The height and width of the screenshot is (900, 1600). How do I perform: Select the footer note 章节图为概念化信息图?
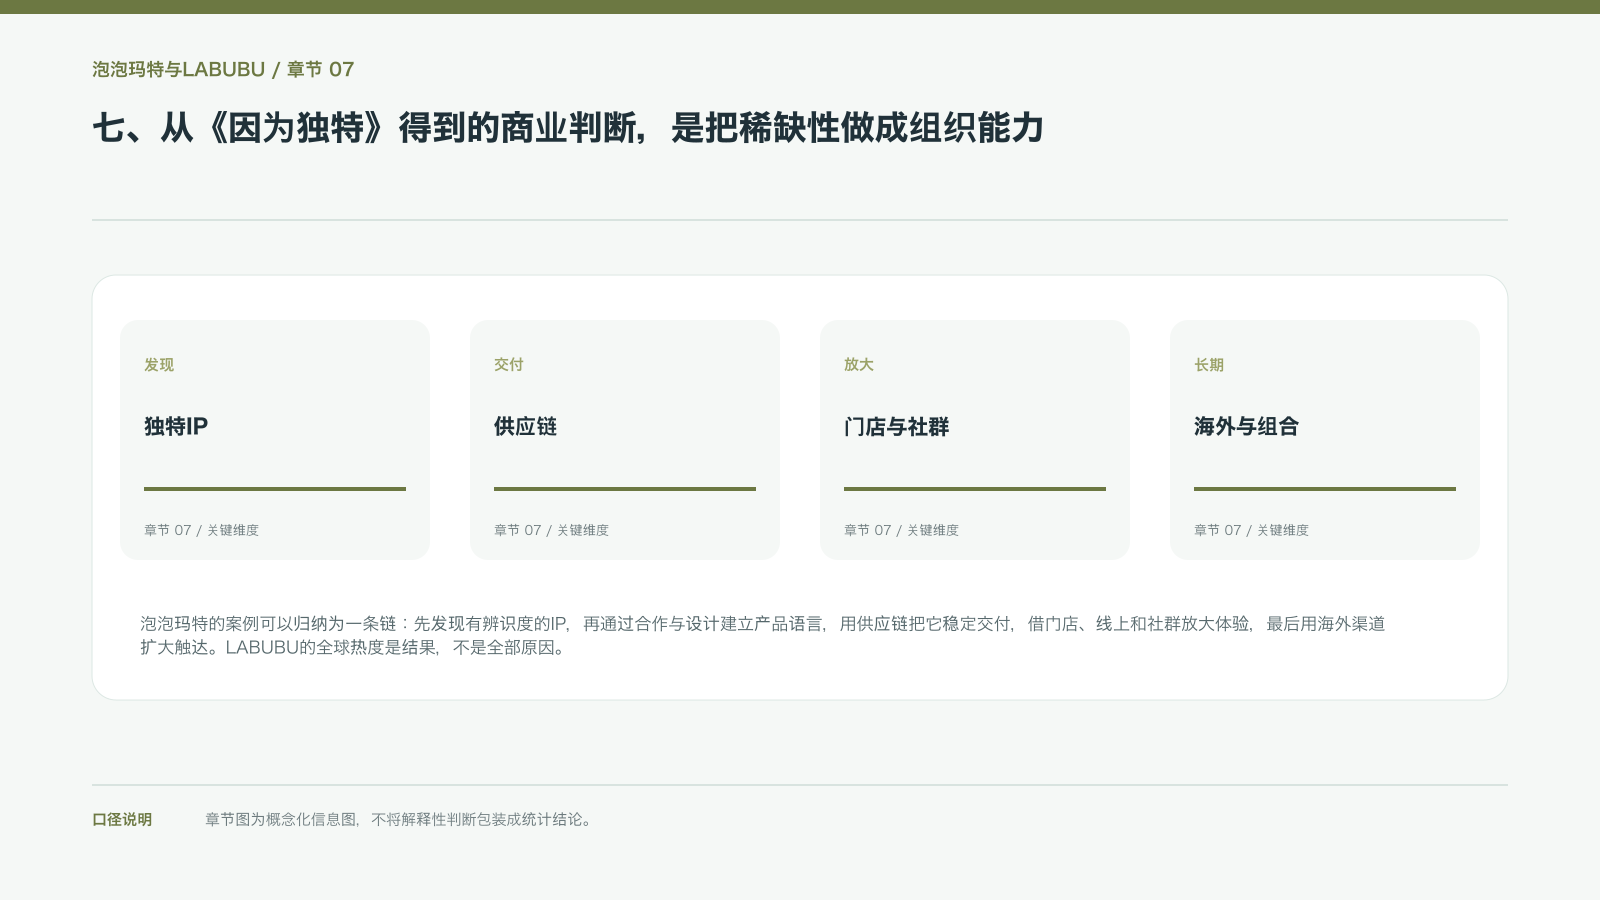point(400,819)
